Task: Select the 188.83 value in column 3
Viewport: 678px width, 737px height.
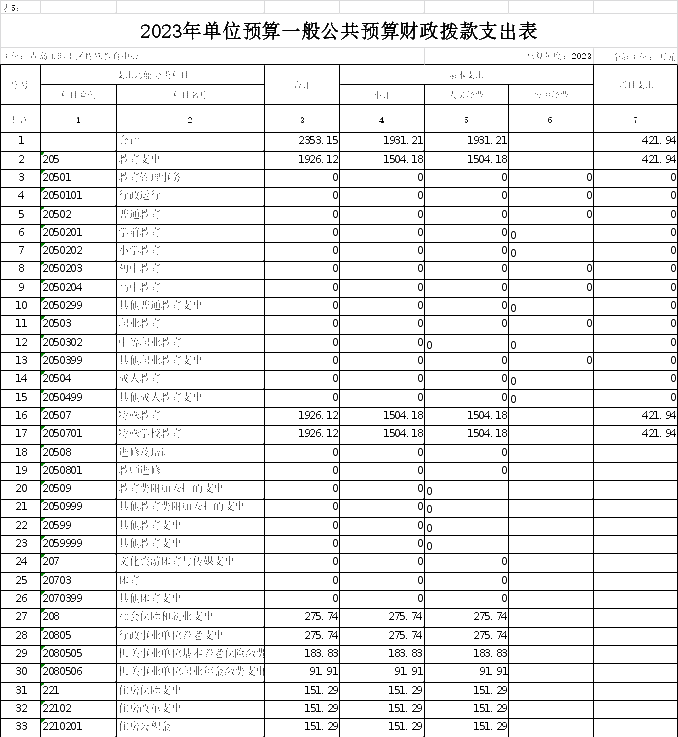Action: [x=302, y=653]
